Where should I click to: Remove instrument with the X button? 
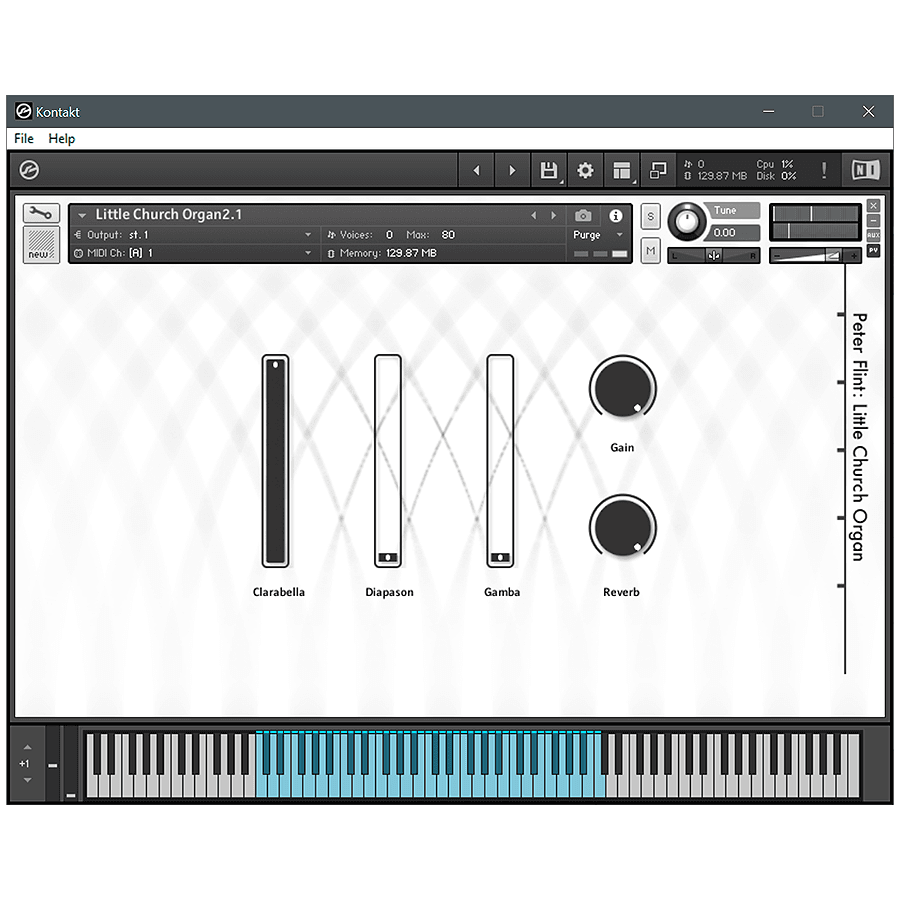[873, 205]
